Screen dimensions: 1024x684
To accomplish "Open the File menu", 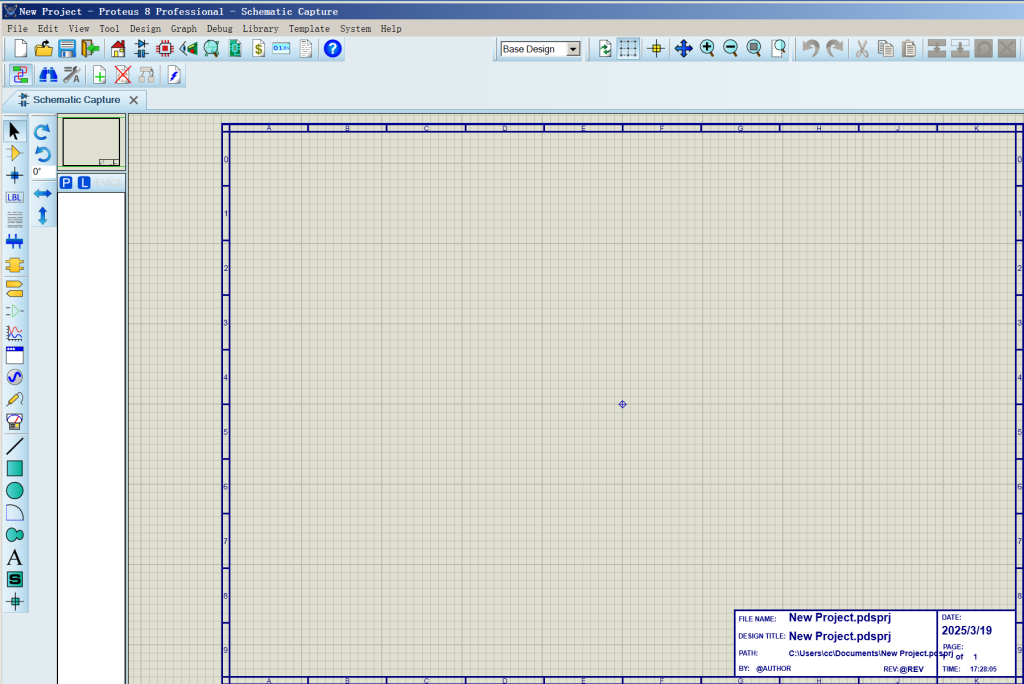I will tap(17, 29).
